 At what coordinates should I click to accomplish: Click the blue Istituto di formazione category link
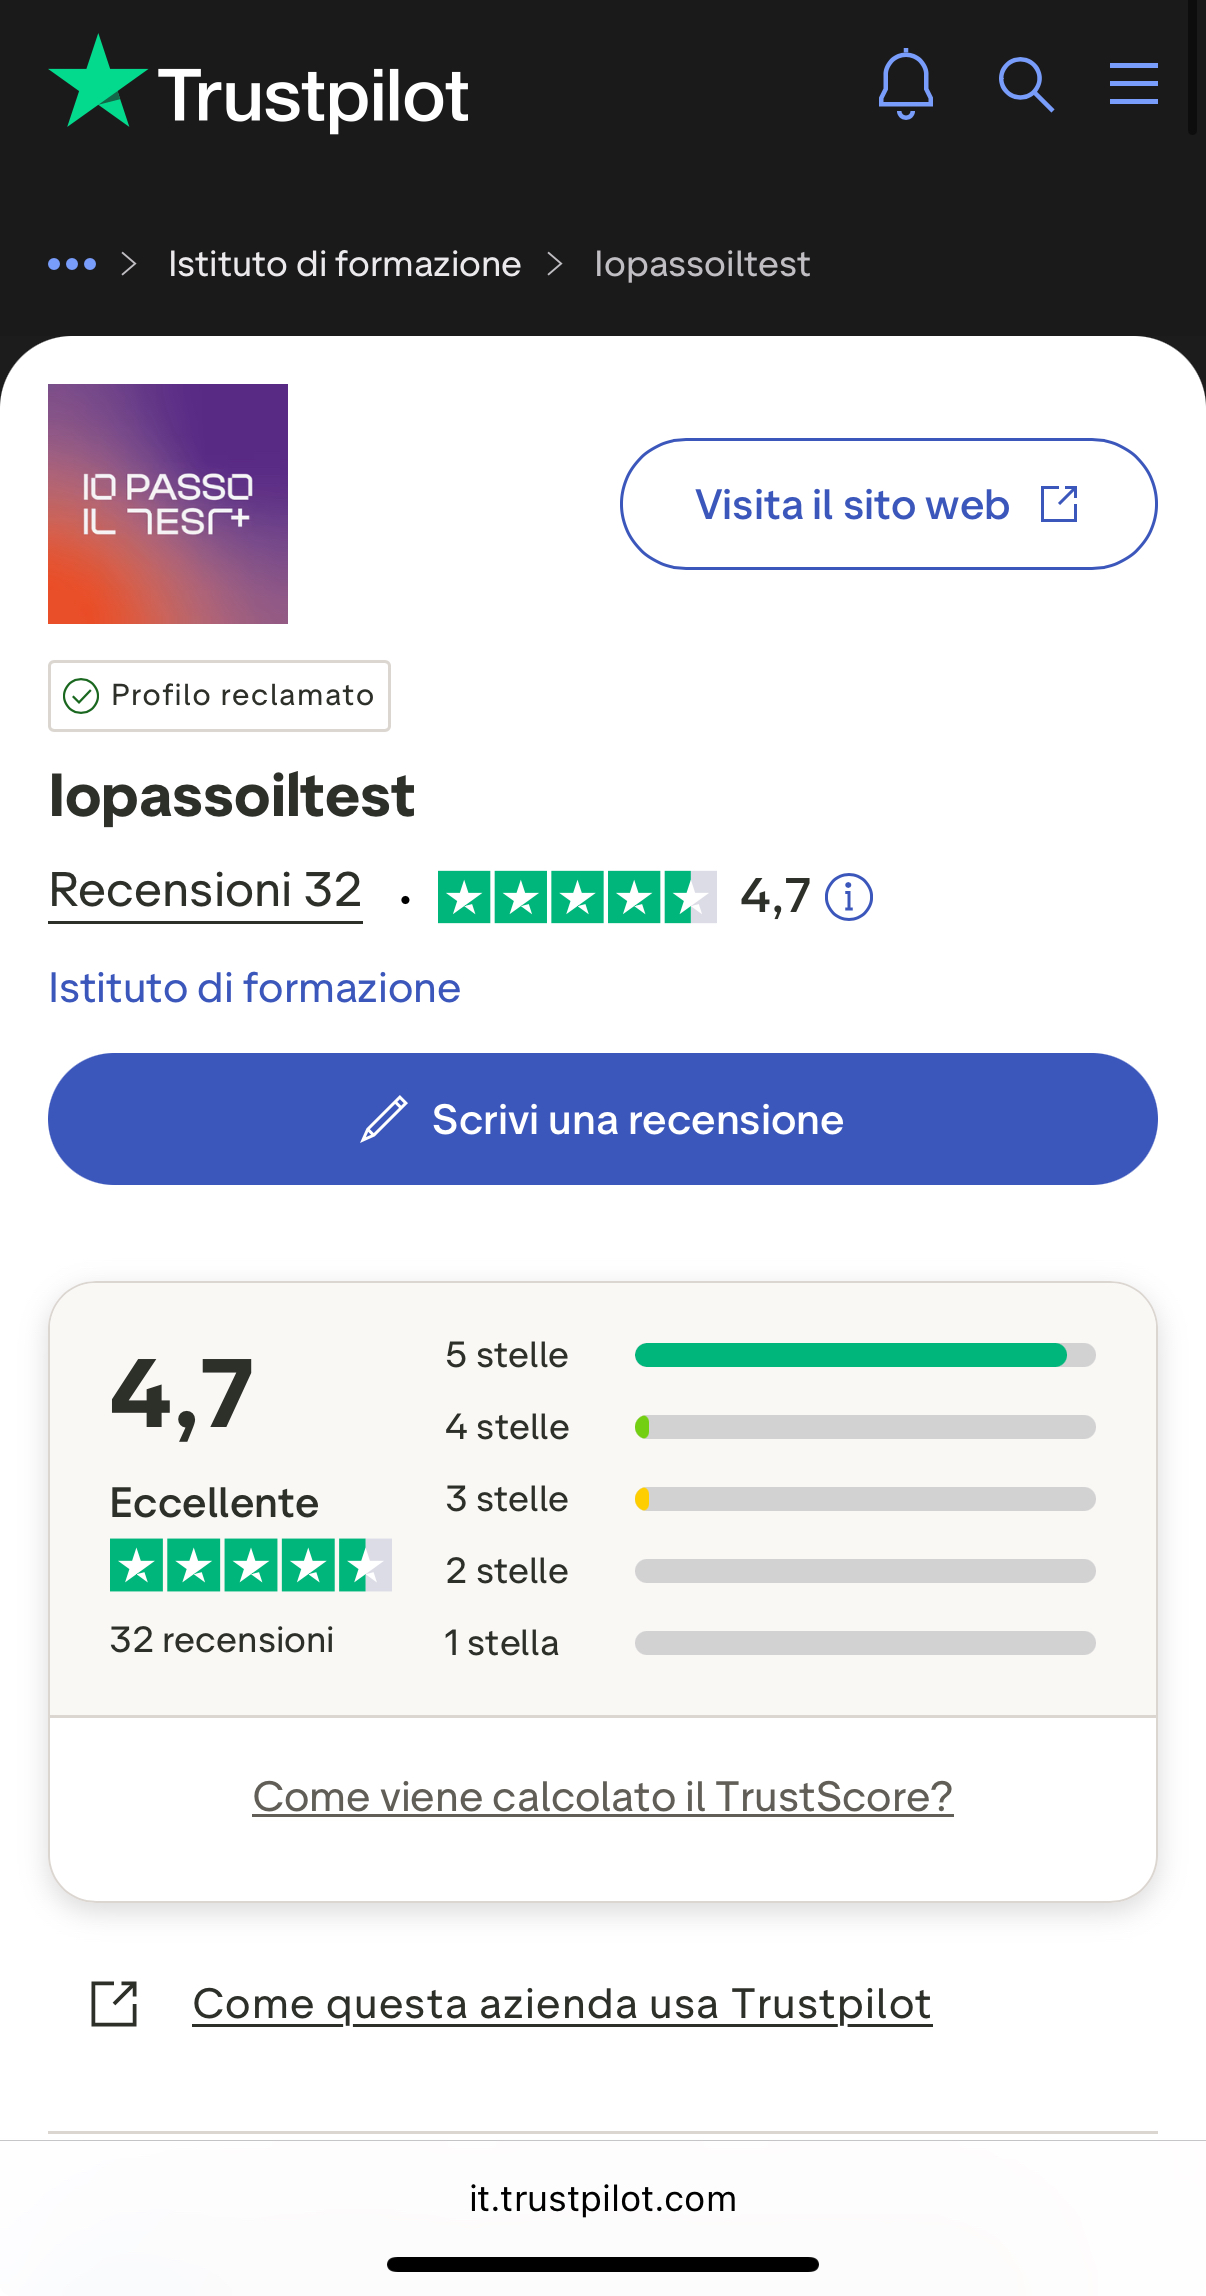pyautogui.click(x=254, y=988)
